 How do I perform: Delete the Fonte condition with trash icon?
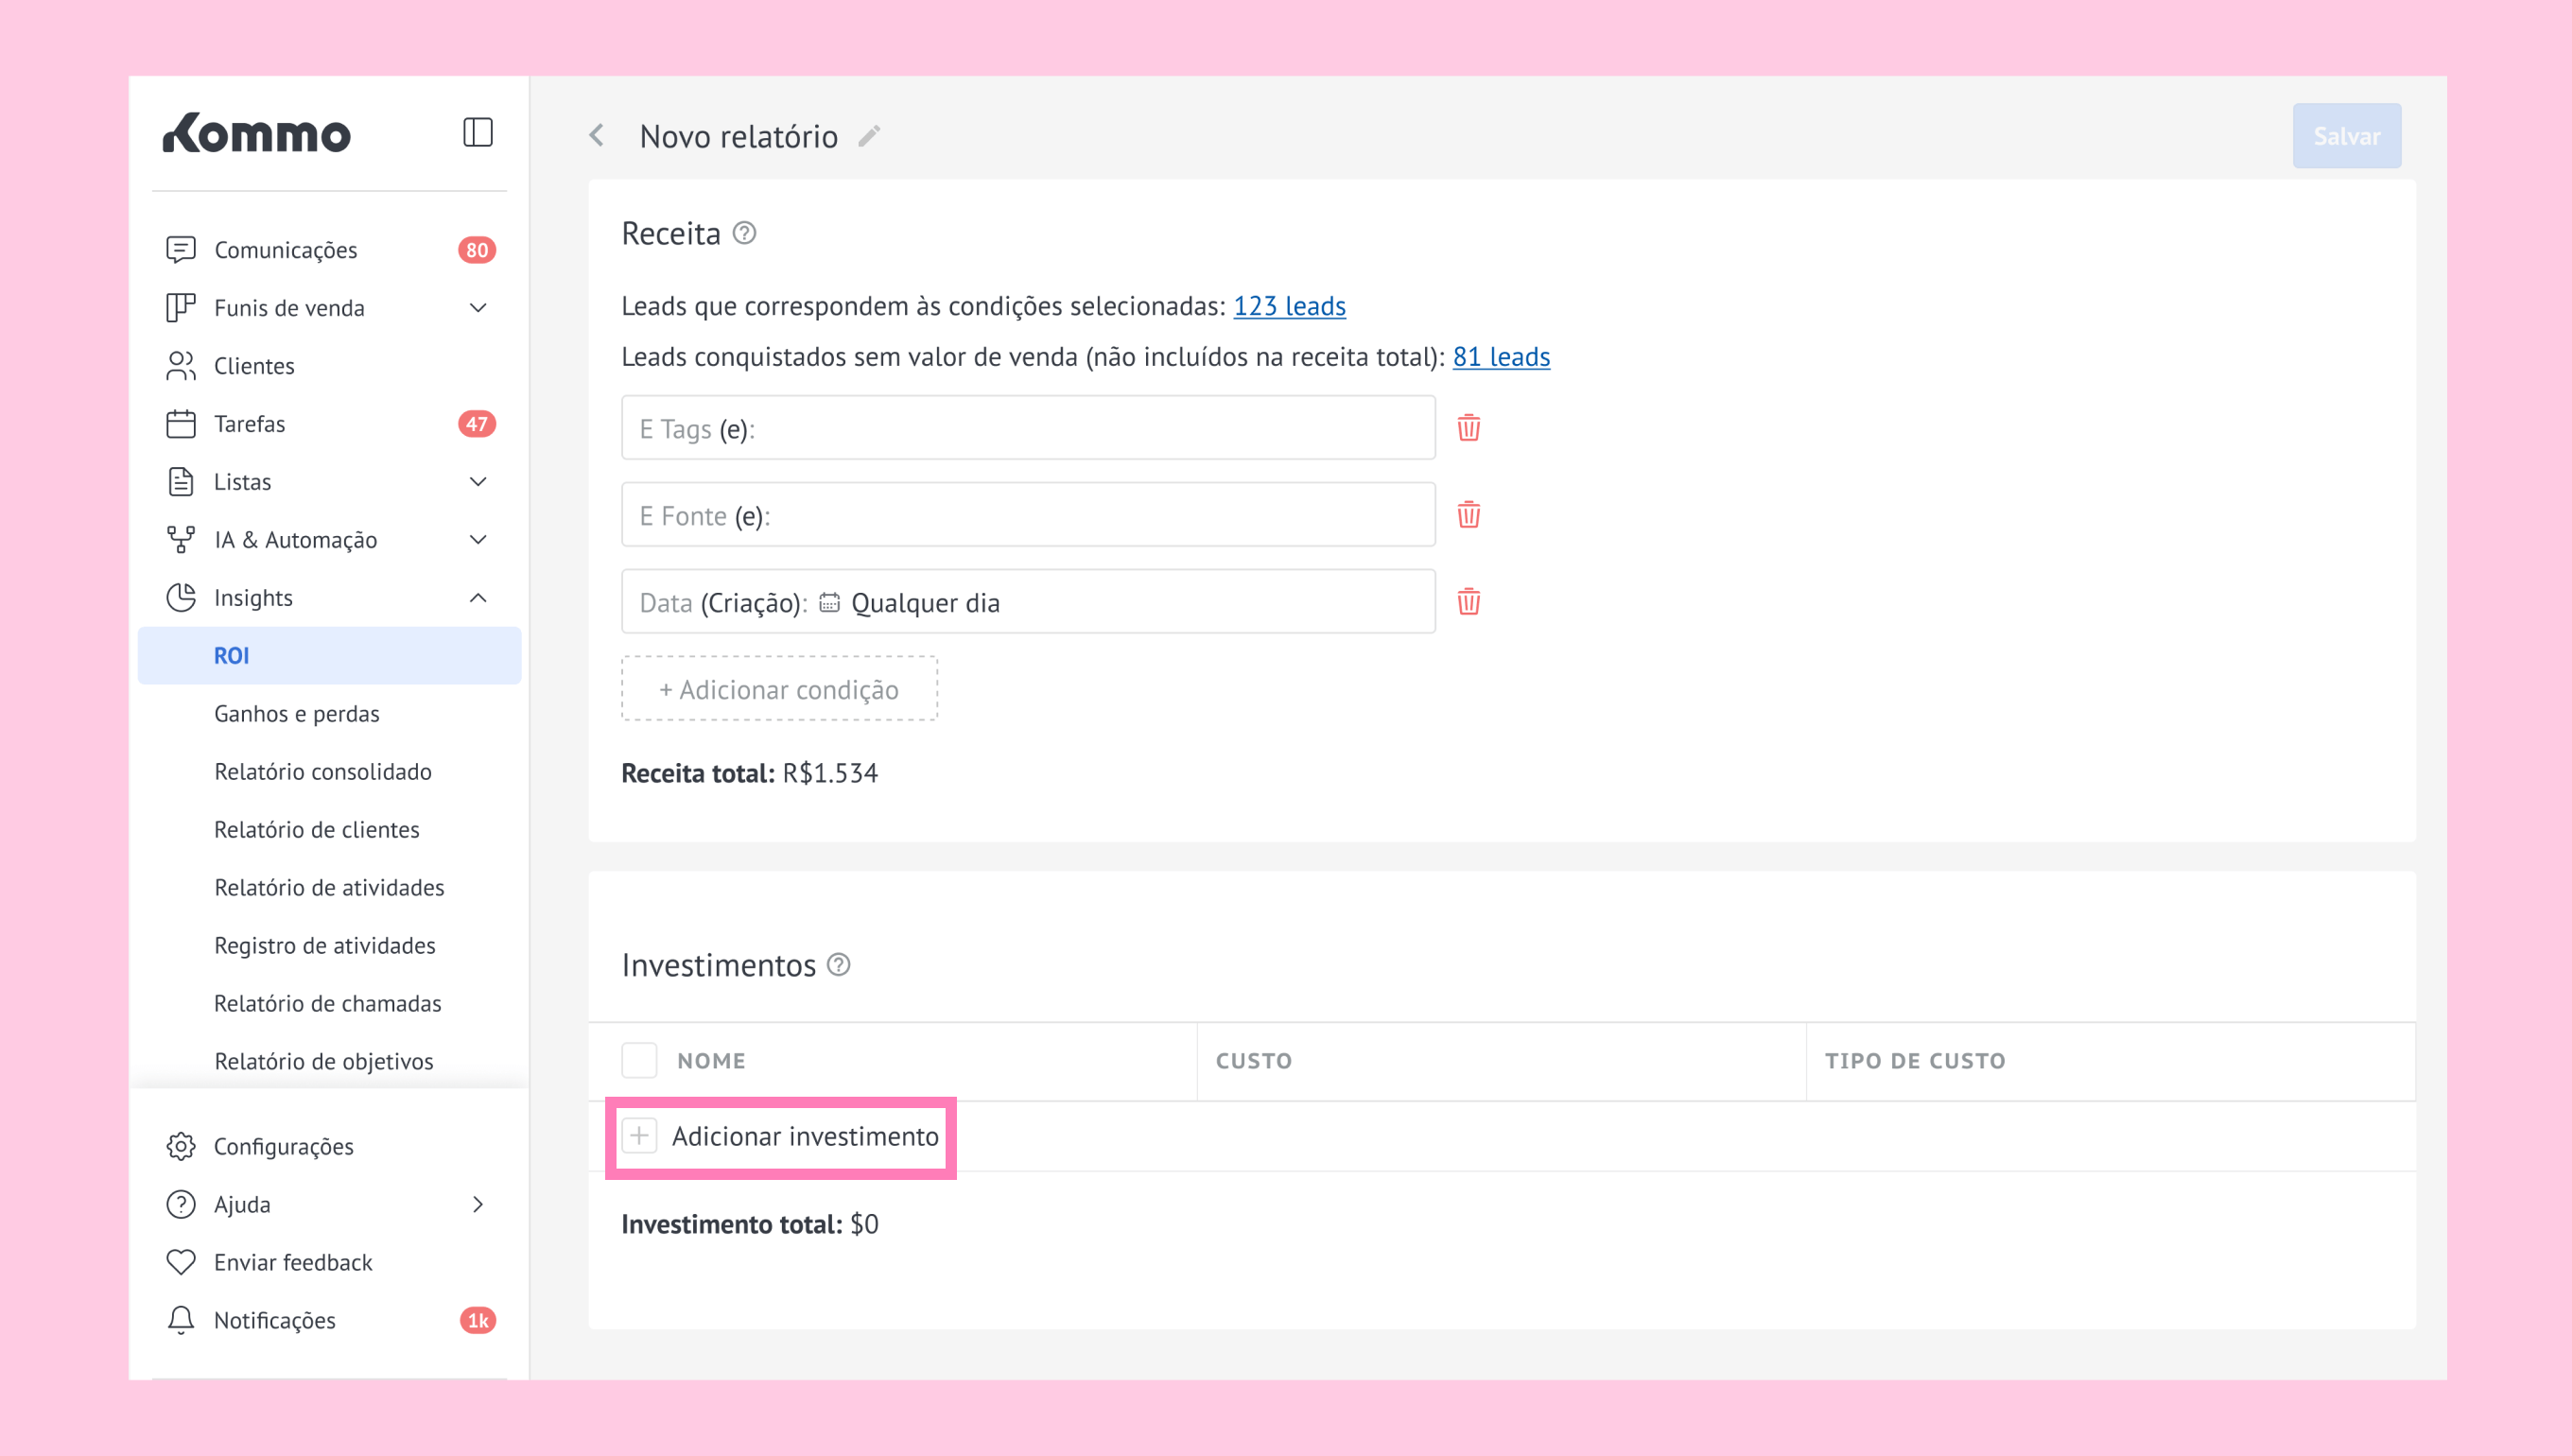pos(1468,515)
